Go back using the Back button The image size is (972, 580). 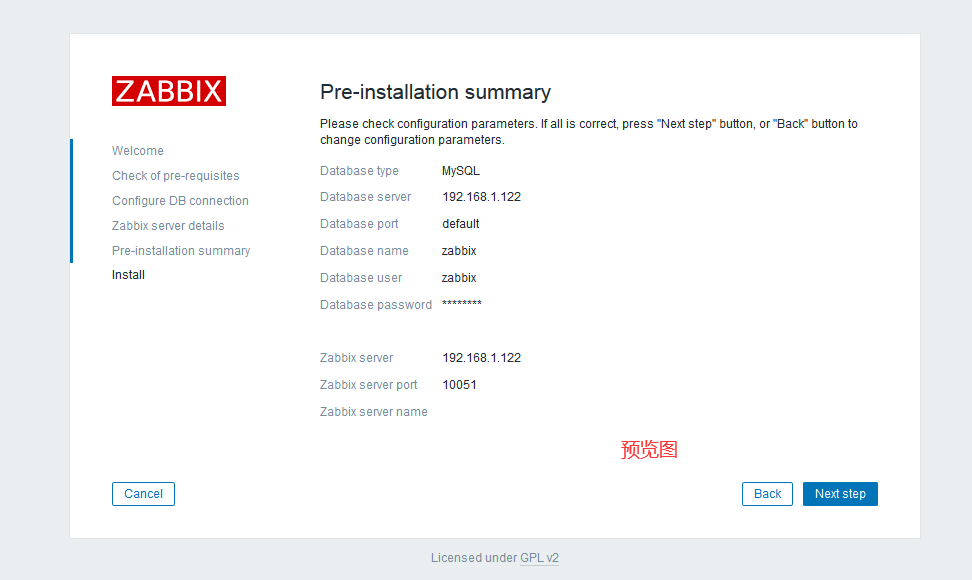point(767,494)
